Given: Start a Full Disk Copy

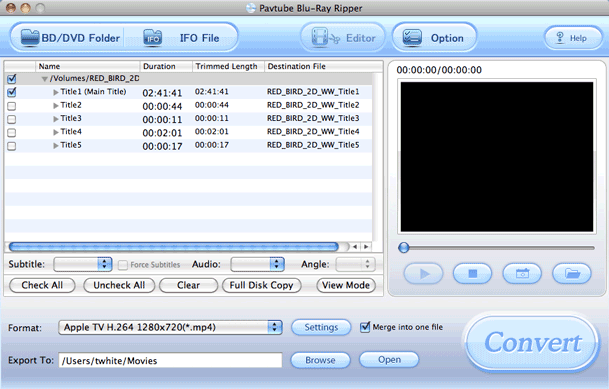Looking at the screenshot, I should click(261, 285).
